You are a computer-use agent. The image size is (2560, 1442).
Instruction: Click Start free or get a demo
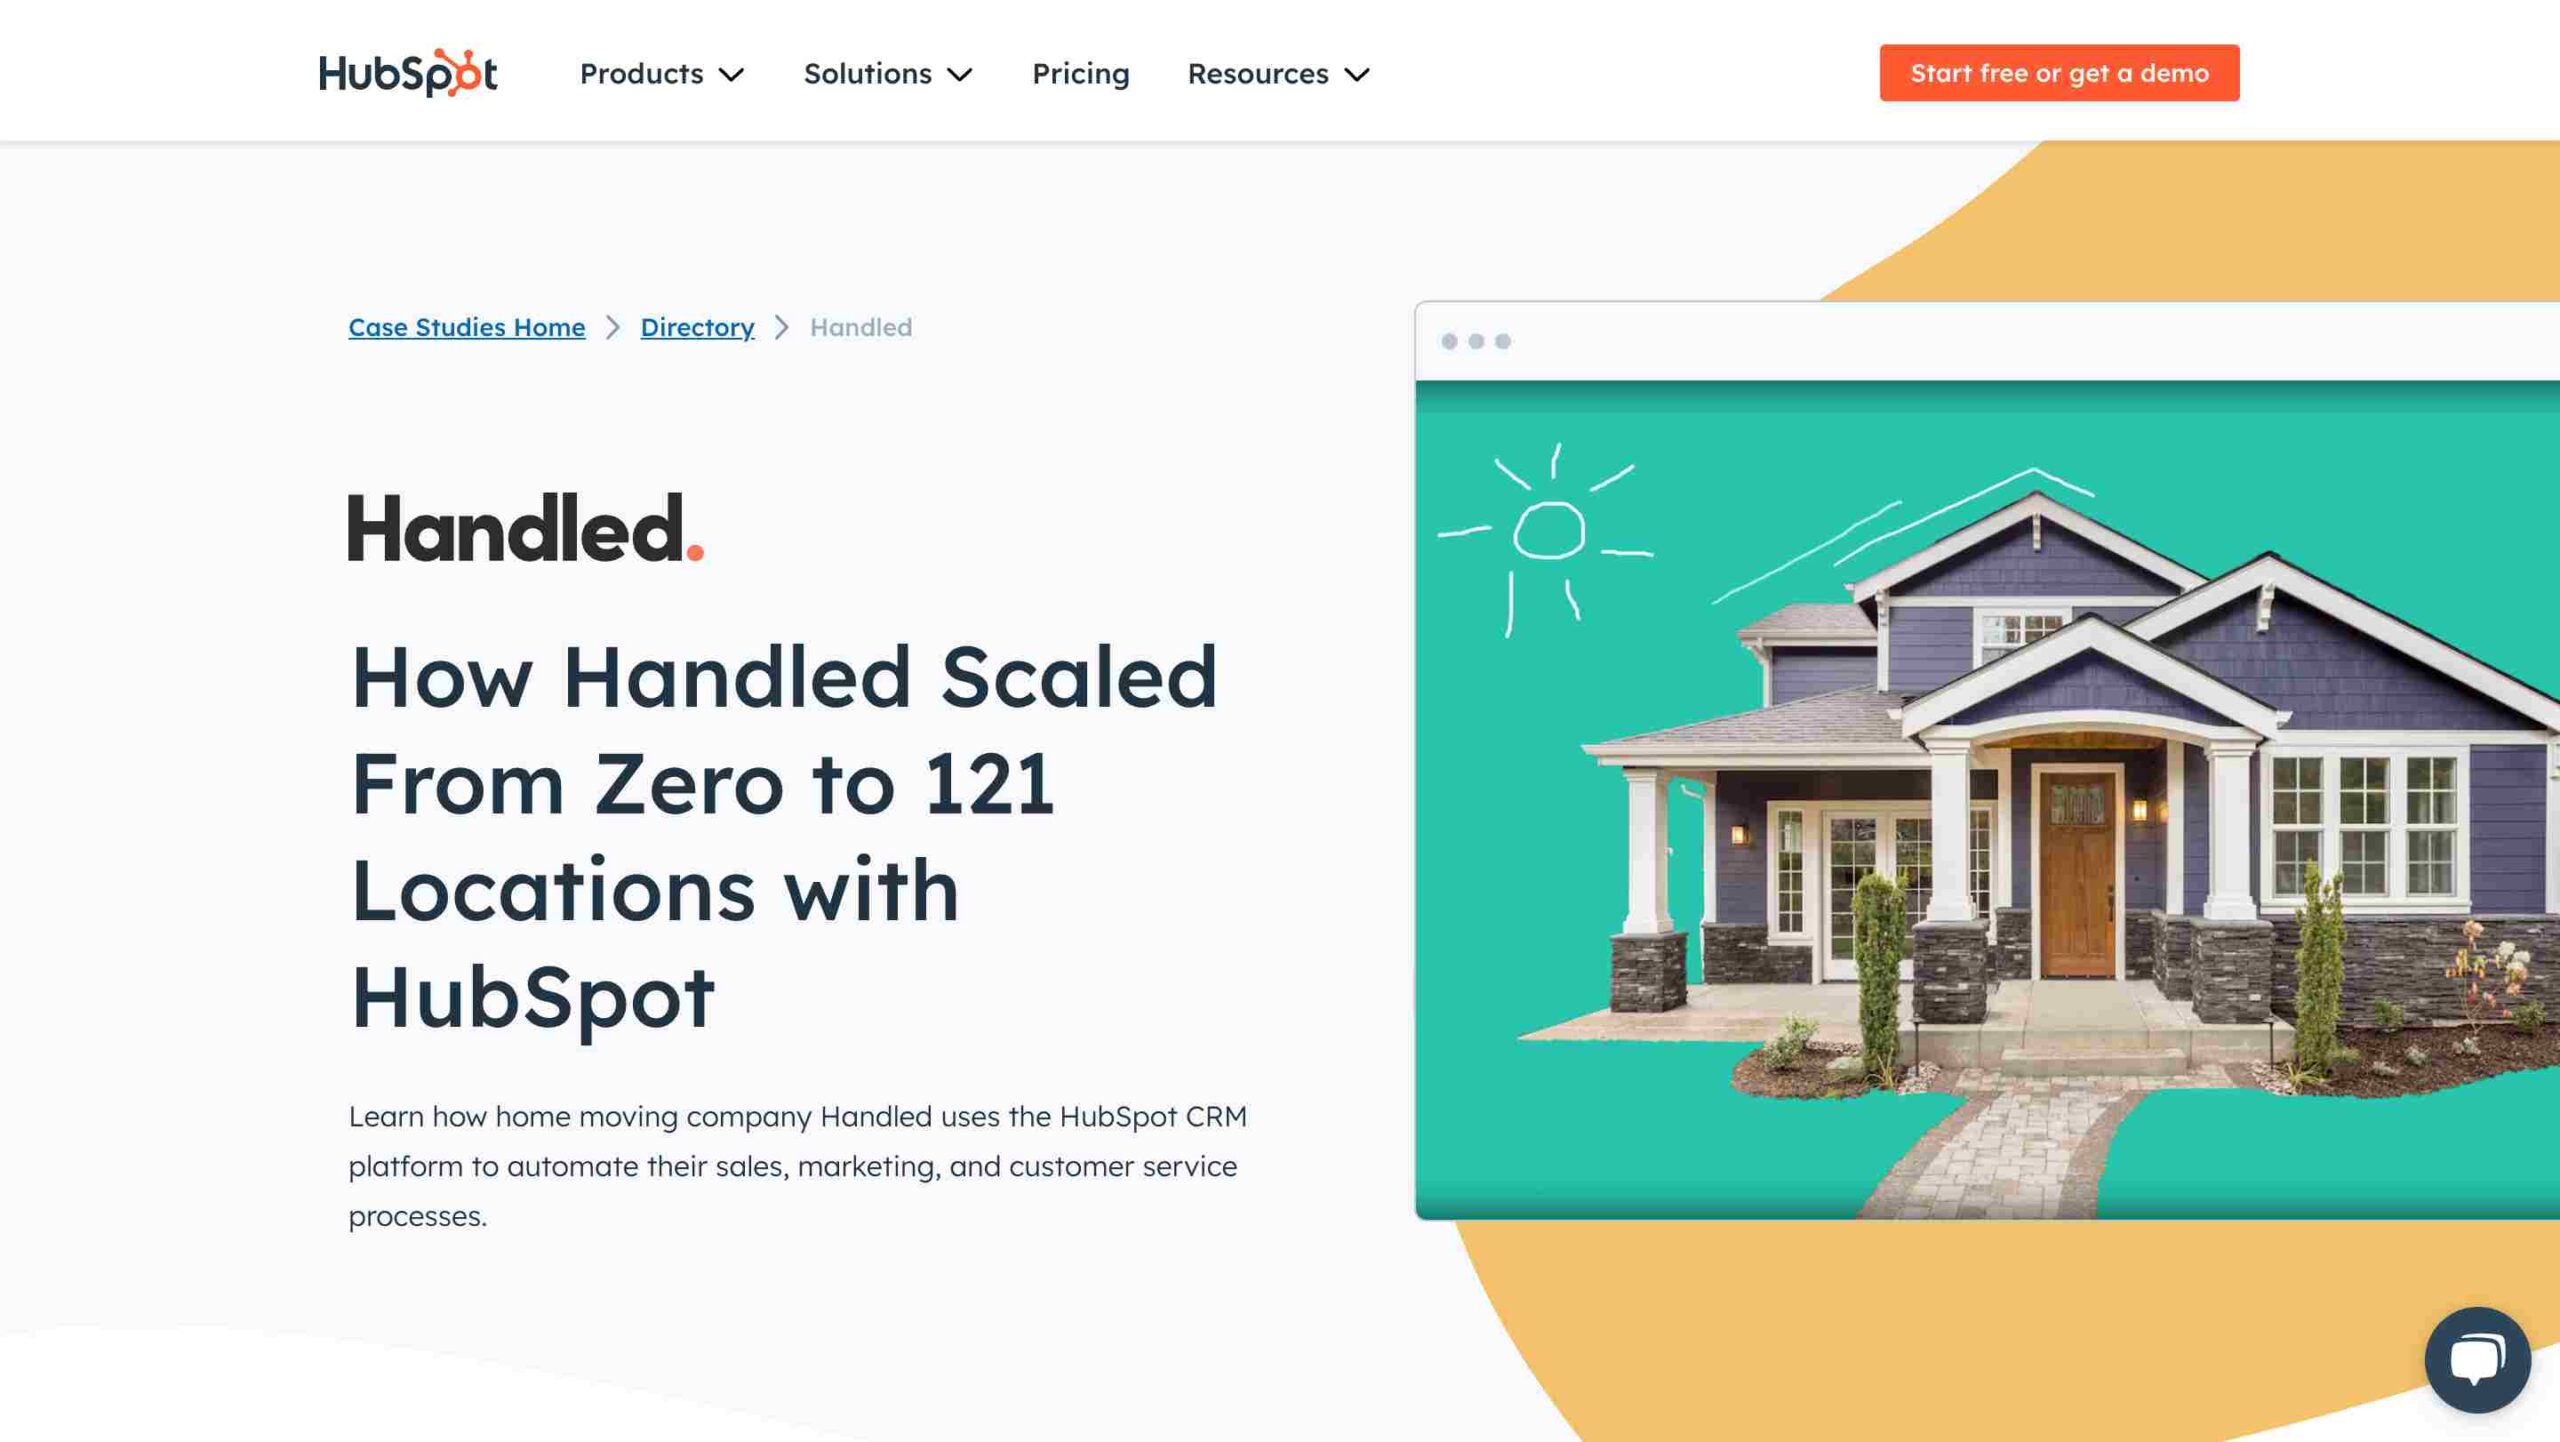tap(2059, 72)
